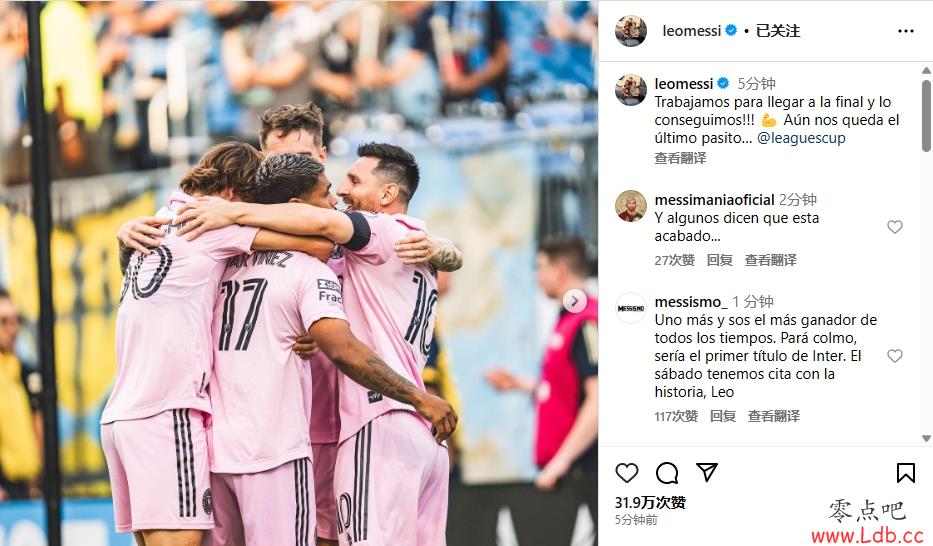This screenshot has height=546, width=933.
Task: Open comment box via speech bubble icon
Action: [x=667, y=473]
